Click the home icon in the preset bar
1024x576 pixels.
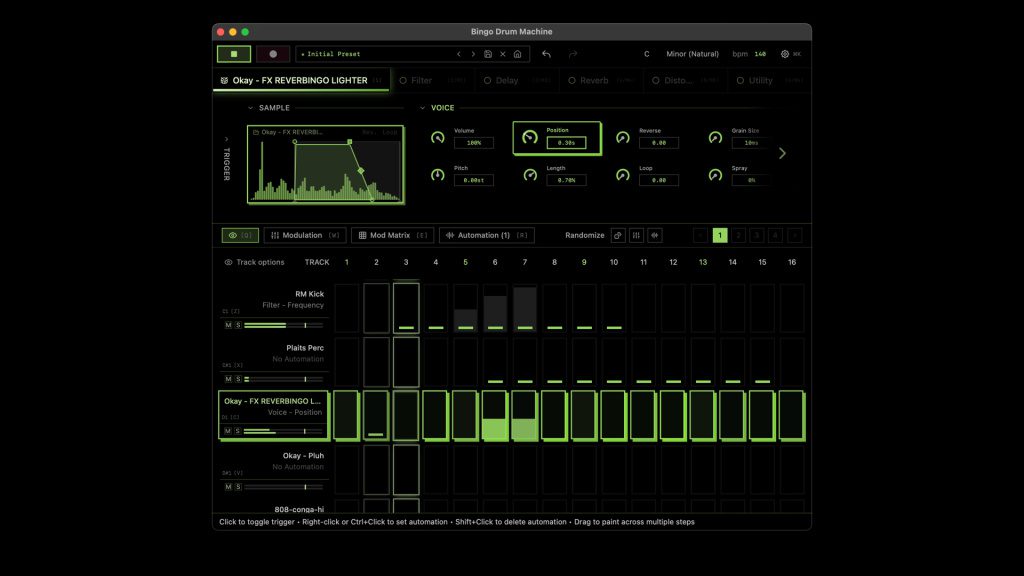click(x=517, y=54)
